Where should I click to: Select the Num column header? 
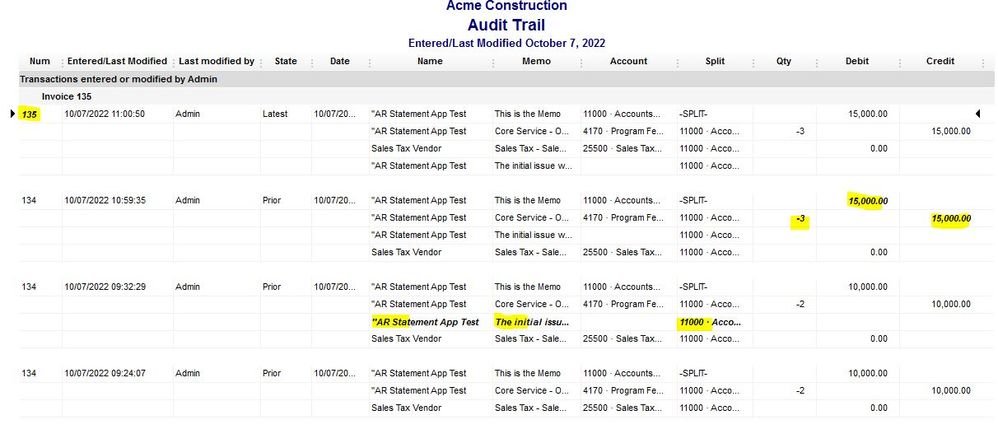[39, 61]
